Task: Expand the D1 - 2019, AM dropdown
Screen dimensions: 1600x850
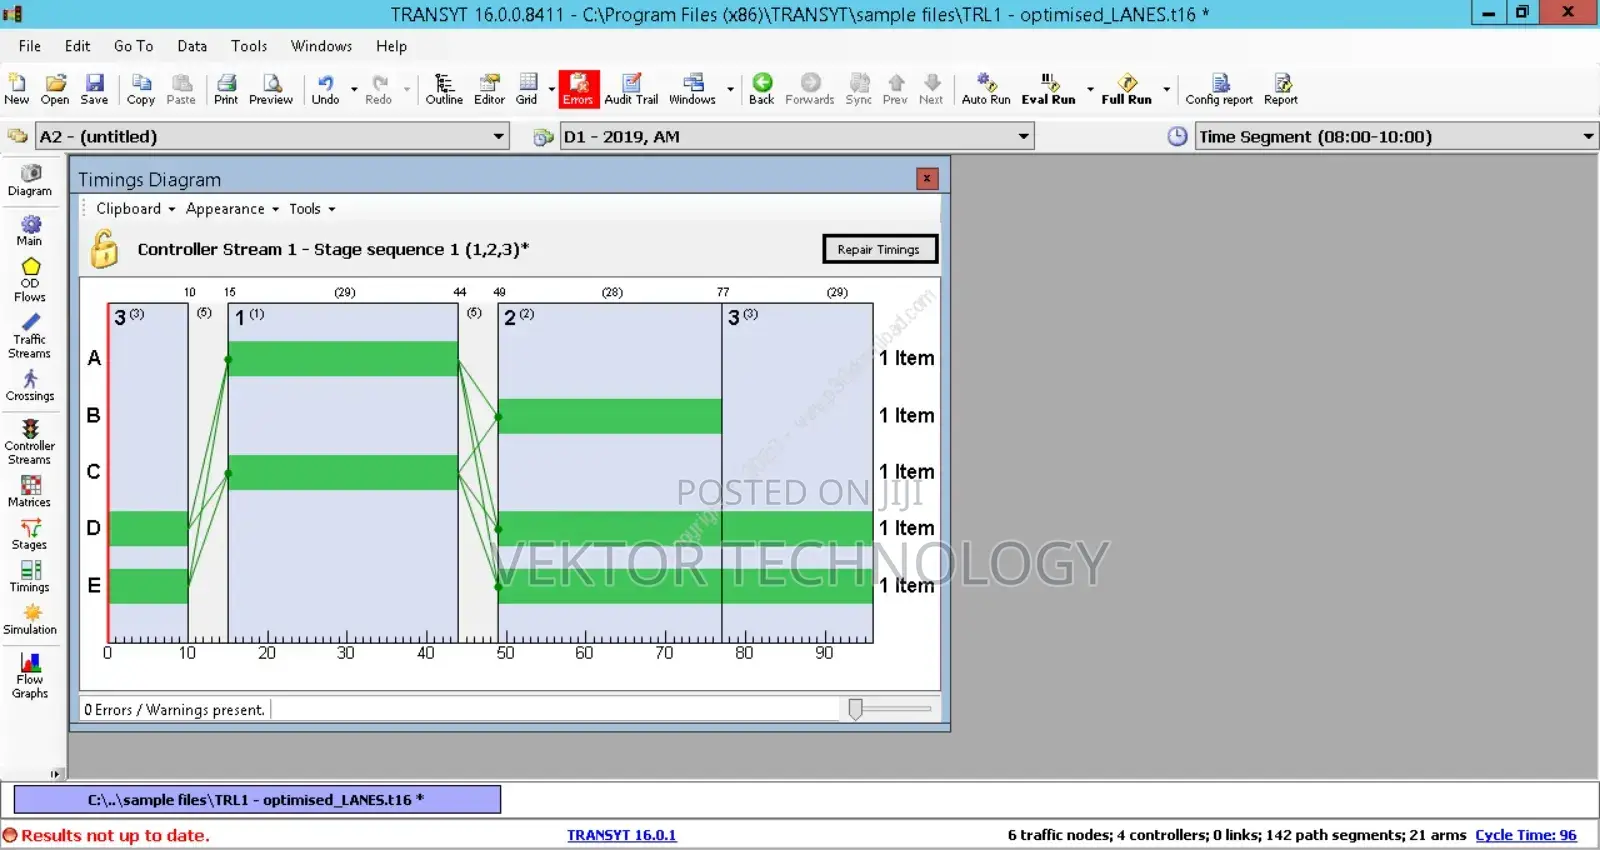Action: [x=1023, y=136]
